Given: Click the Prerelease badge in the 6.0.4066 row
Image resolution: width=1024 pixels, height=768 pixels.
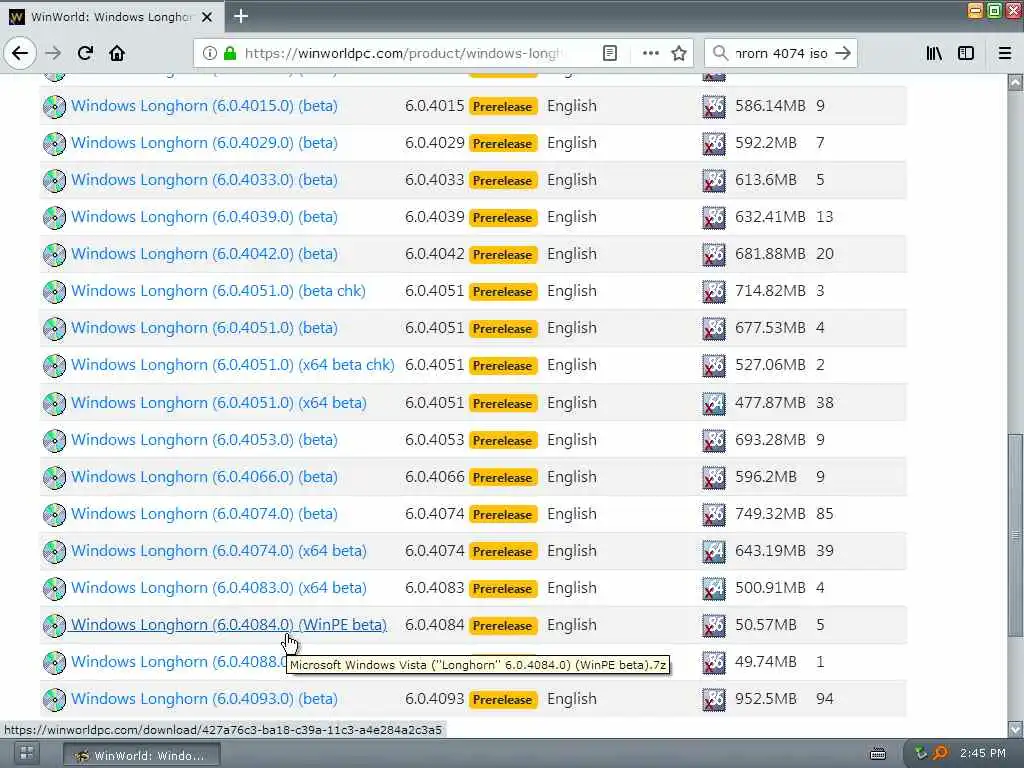Looking at the screenshot, I should point(503,478).
